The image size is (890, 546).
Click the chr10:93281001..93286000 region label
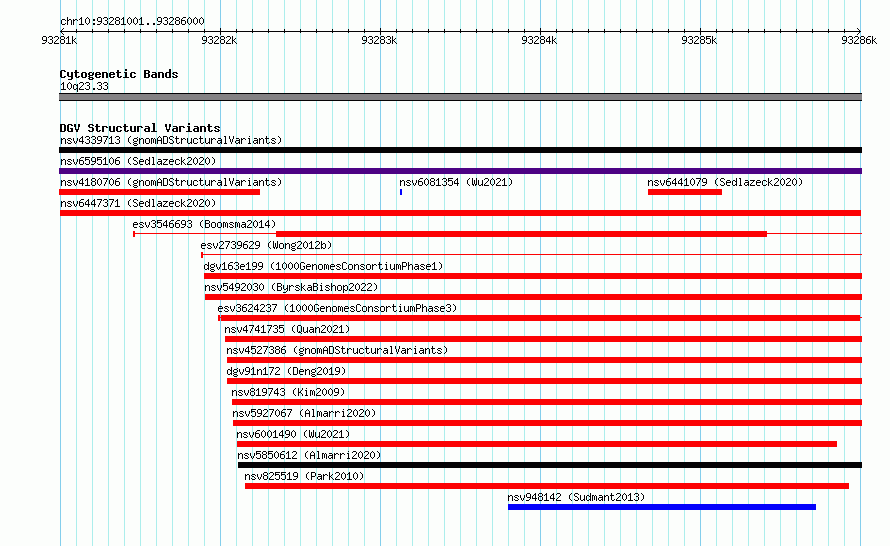pyautogui.click(x=132, y=21)
